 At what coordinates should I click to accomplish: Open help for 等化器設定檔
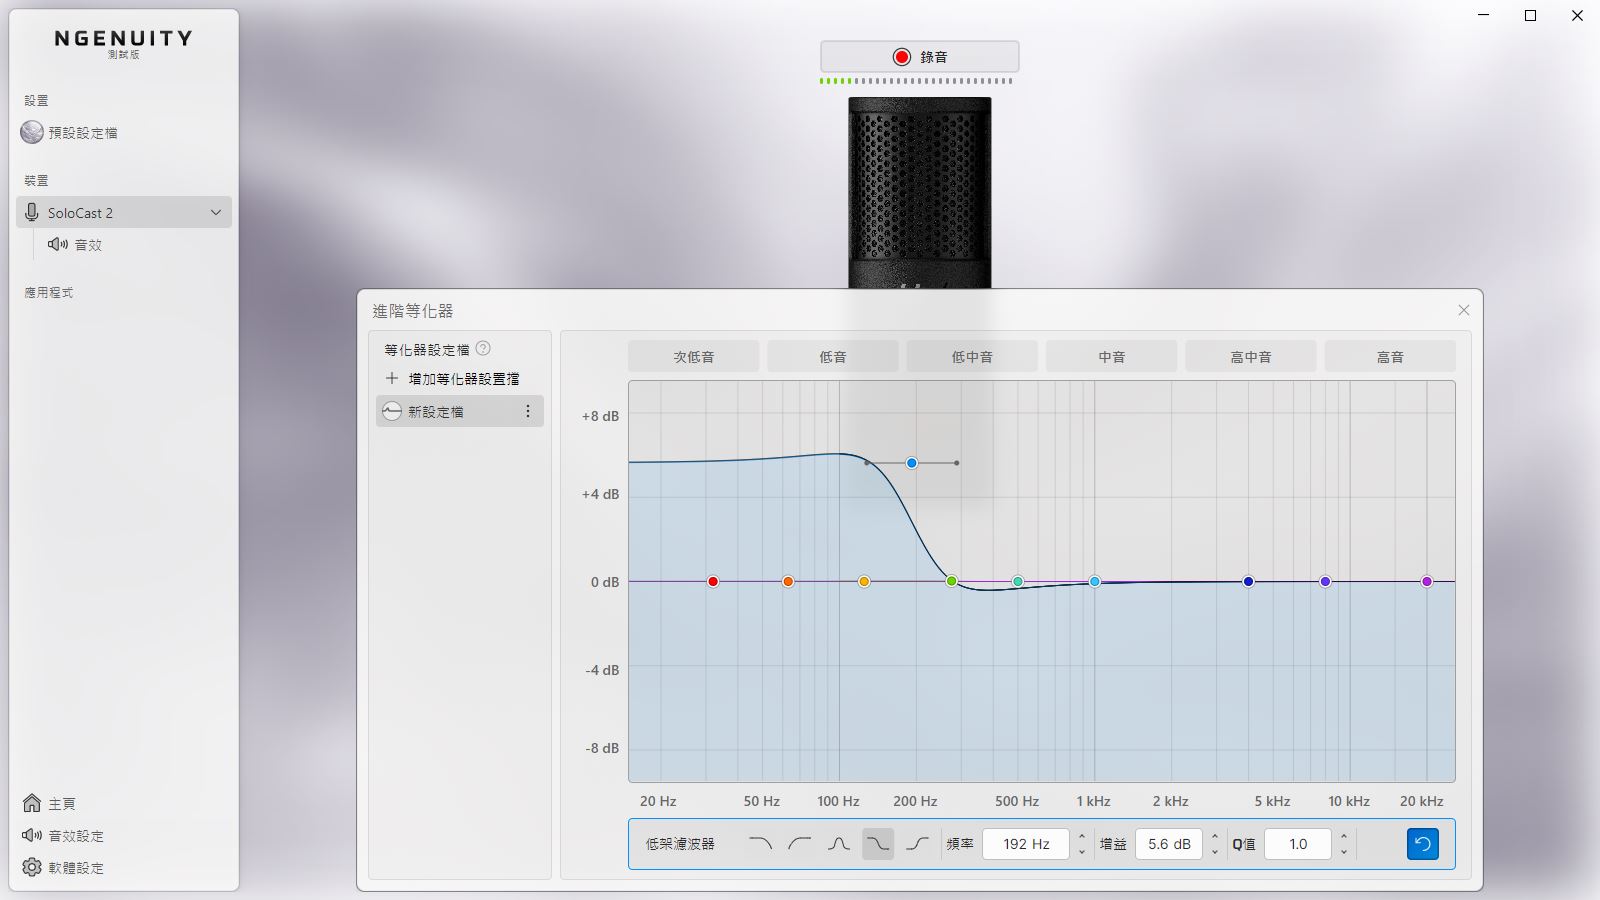[483, 349]
